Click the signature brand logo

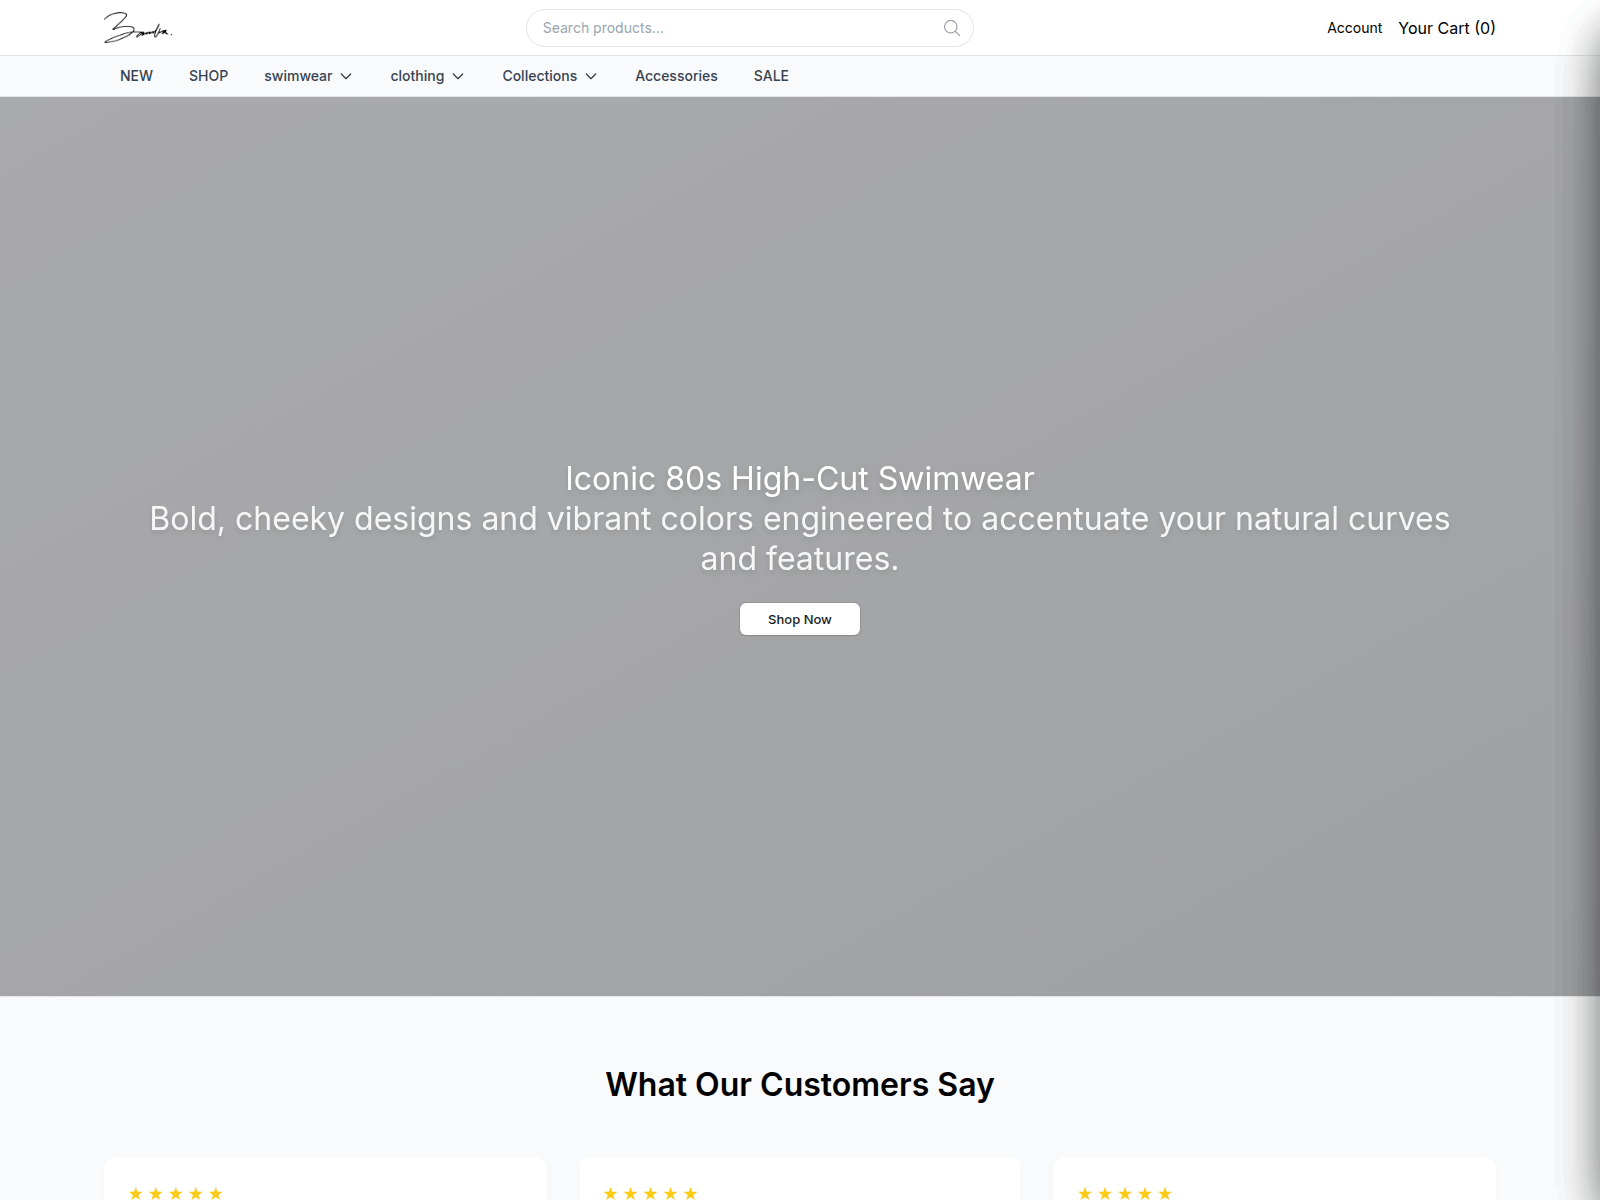(x=138, y=28)
